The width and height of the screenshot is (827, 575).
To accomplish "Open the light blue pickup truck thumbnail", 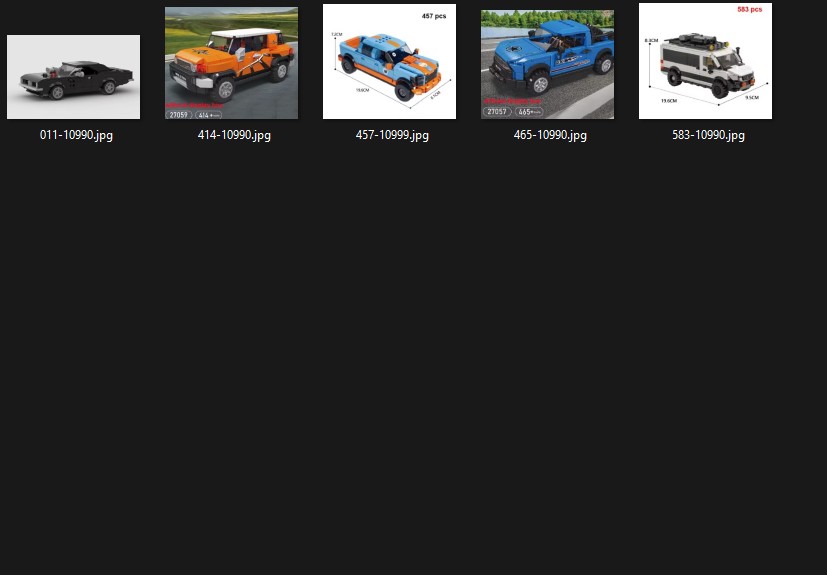I will pos(389,61).
